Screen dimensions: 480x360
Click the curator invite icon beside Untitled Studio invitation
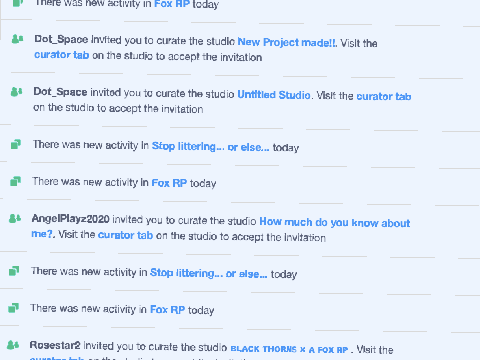(x=17, y=91)
